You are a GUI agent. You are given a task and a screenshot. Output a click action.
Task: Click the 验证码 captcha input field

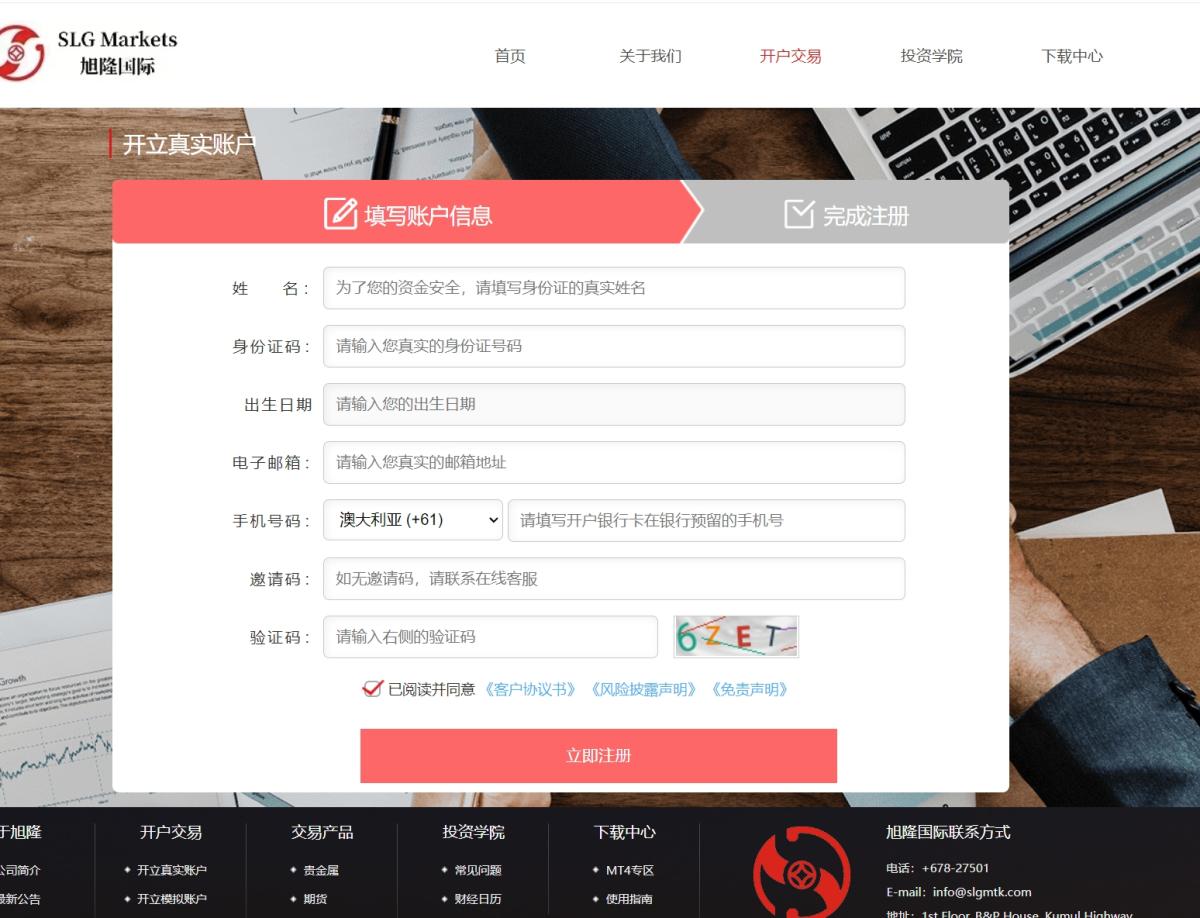click(x=490, y=637)
